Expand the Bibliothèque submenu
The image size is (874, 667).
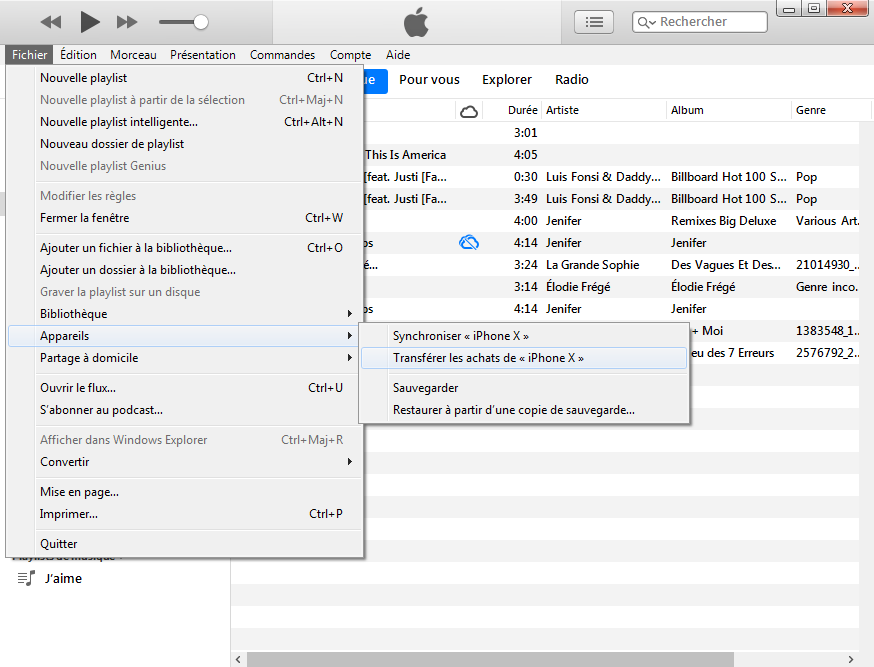(x=185, y=314)
